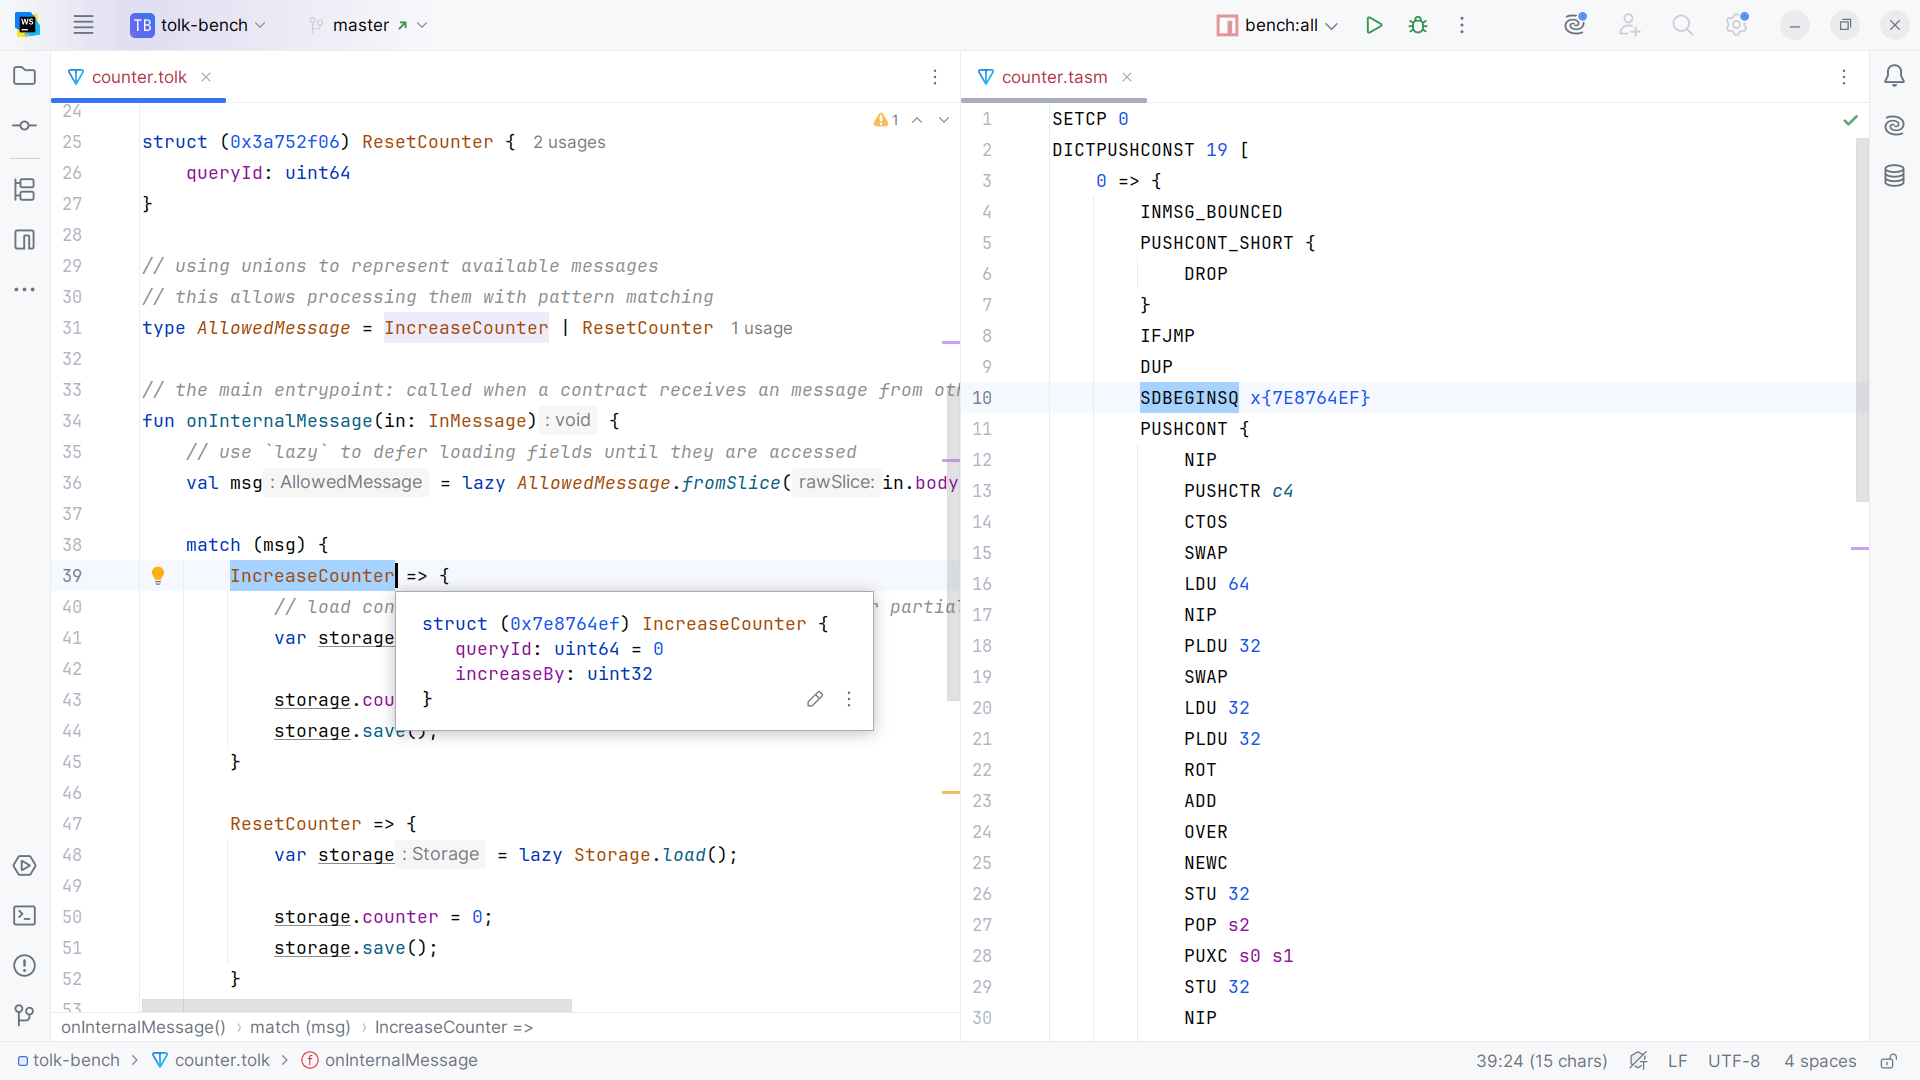Click the AllowedMessage type on line 31
The width and height of the screenshot is (1920, 1080).
[x=274, y=328]
